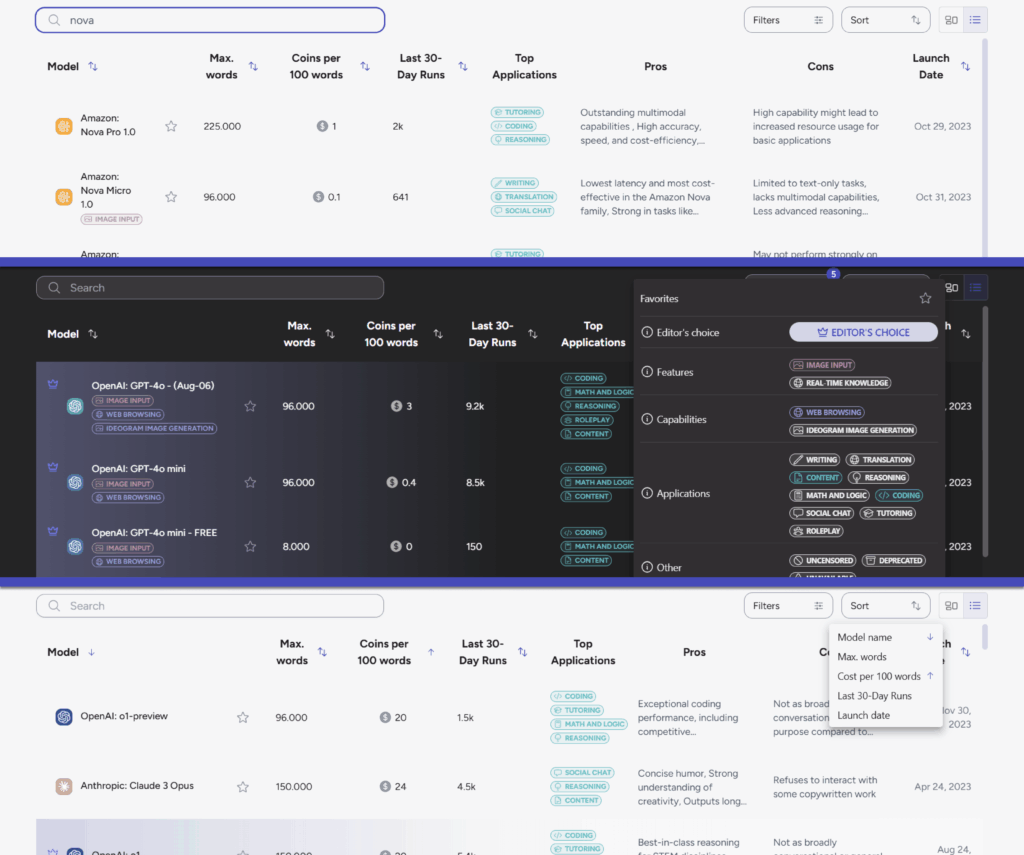Click the bottom panel Search field
The image size is (1024, 855).
(x=210, y=605)
